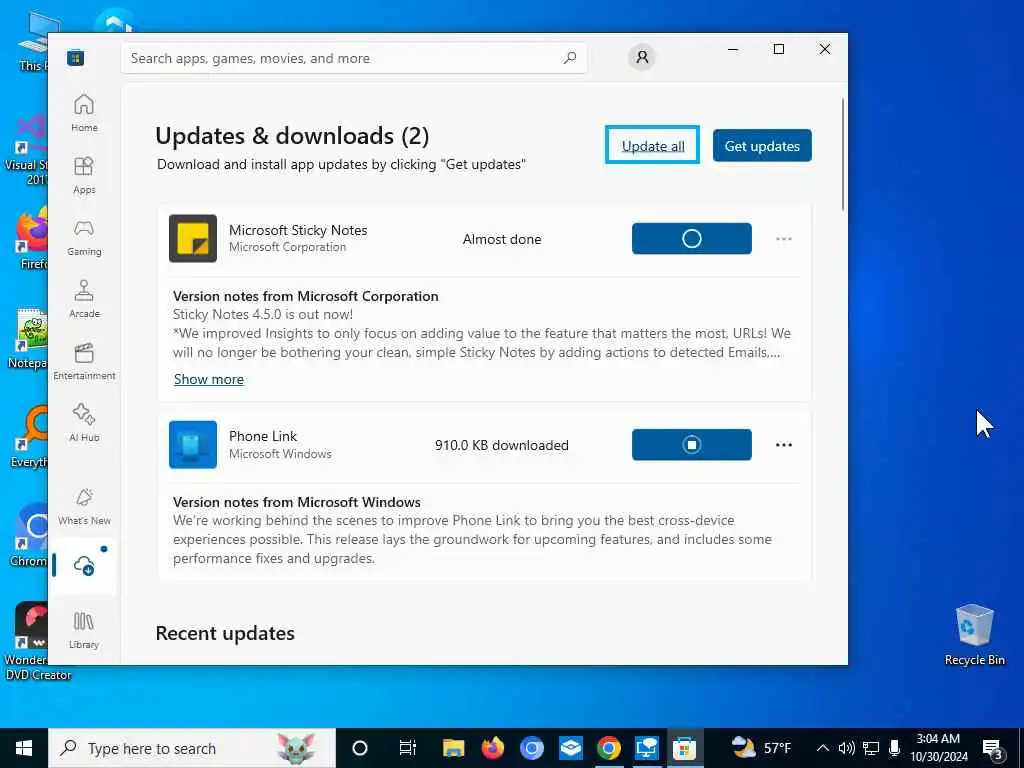Click the Microsoft Sticky Notes title
Image resolution: width=1024 pixels, height=768 pixels.
pyautogui.click(x=298, y=230)
